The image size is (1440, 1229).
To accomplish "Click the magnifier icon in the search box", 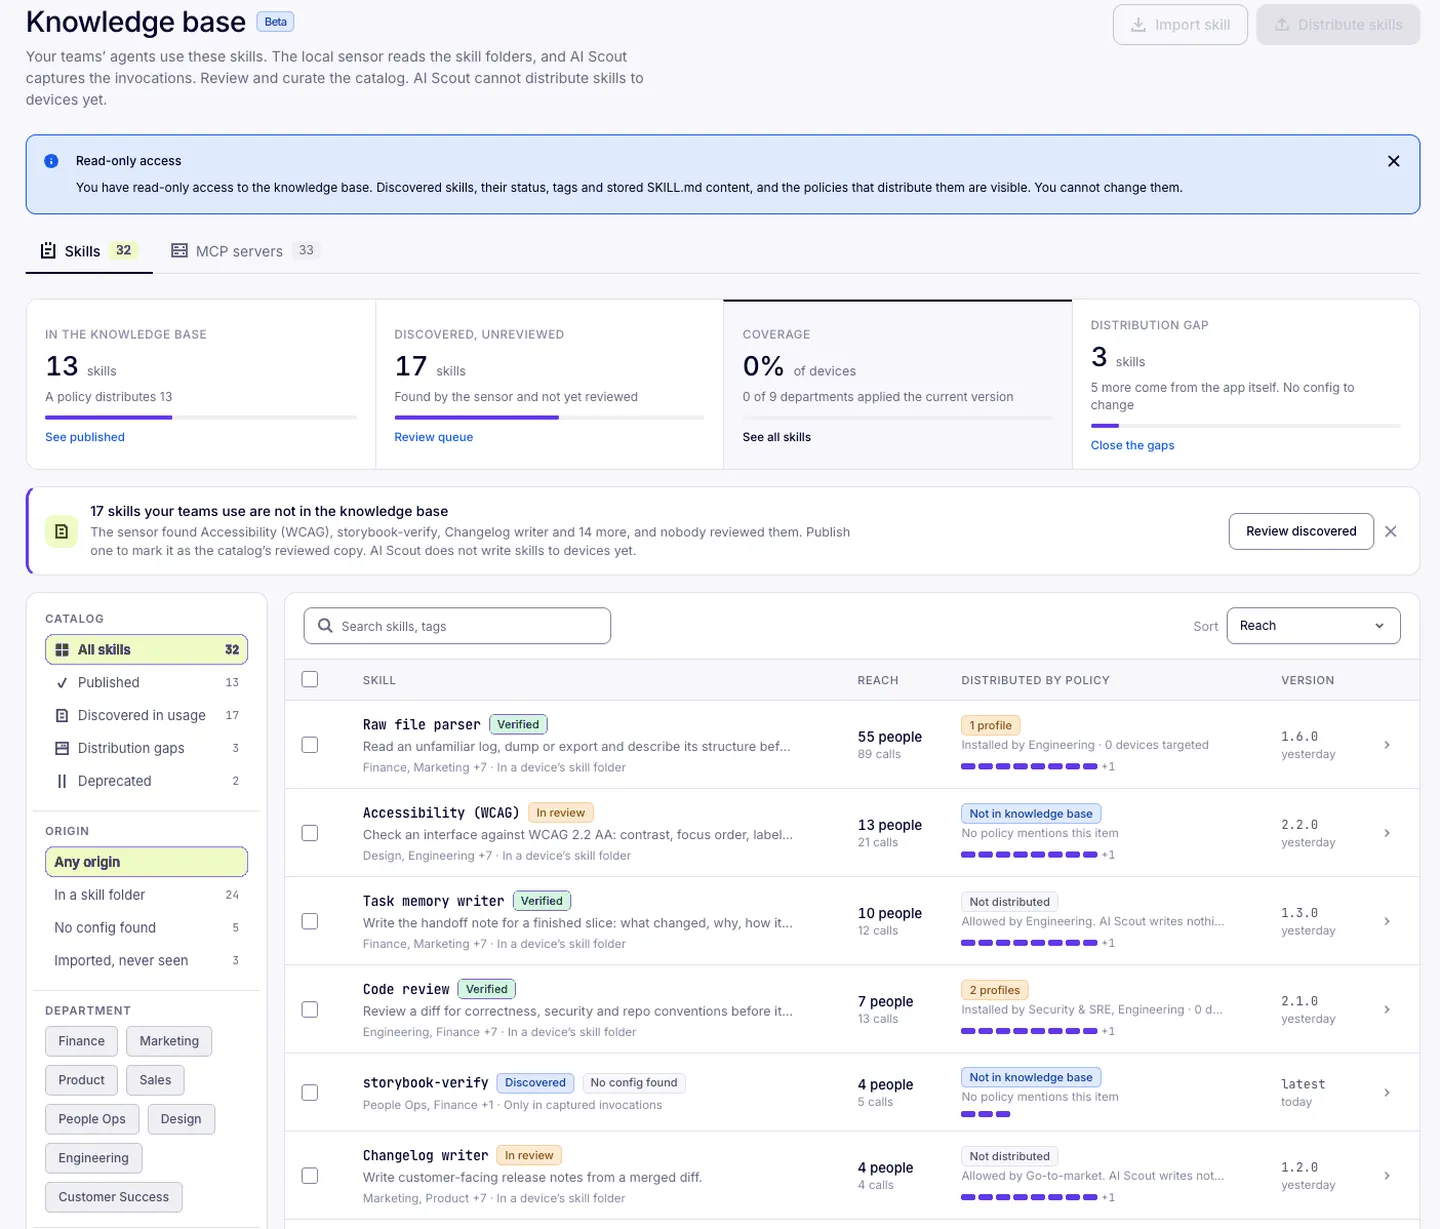I will tap(325, 626).
